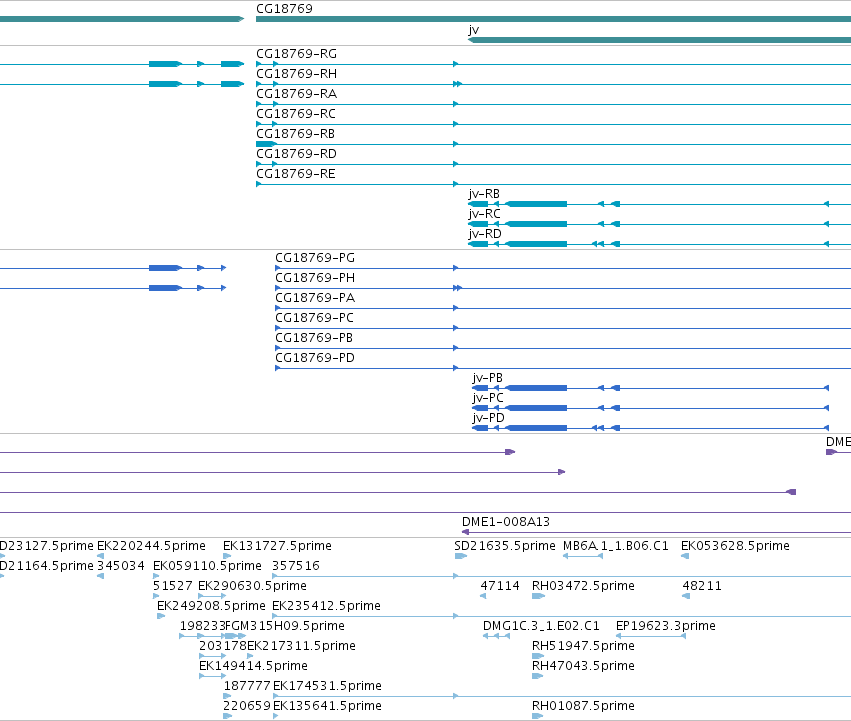Click EST RH51947.5prime
Viewport: 851px width, 721px height.
[x=583, y=646]
